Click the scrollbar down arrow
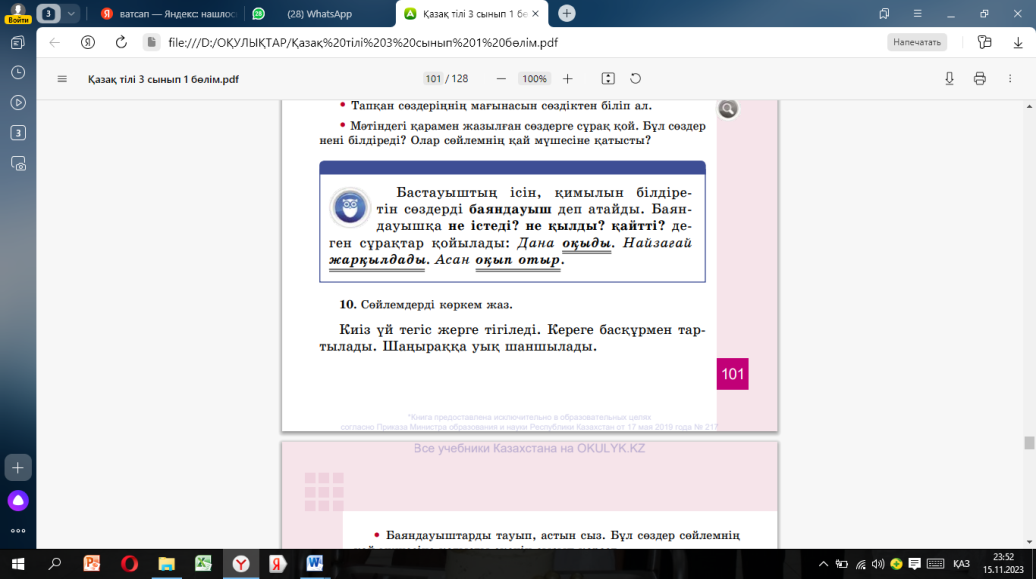The width and height of the screenshot is (1036, 579). (1029, 542)
